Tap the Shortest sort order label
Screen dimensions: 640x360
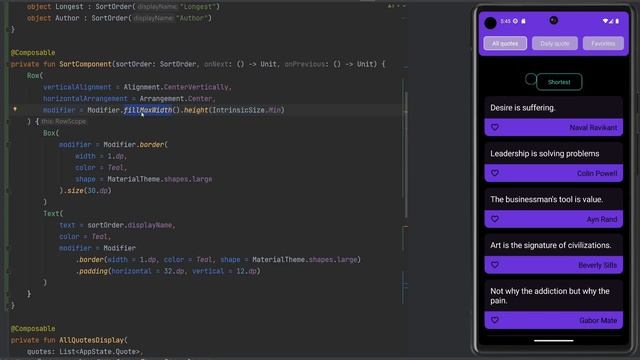pos(559,82)
